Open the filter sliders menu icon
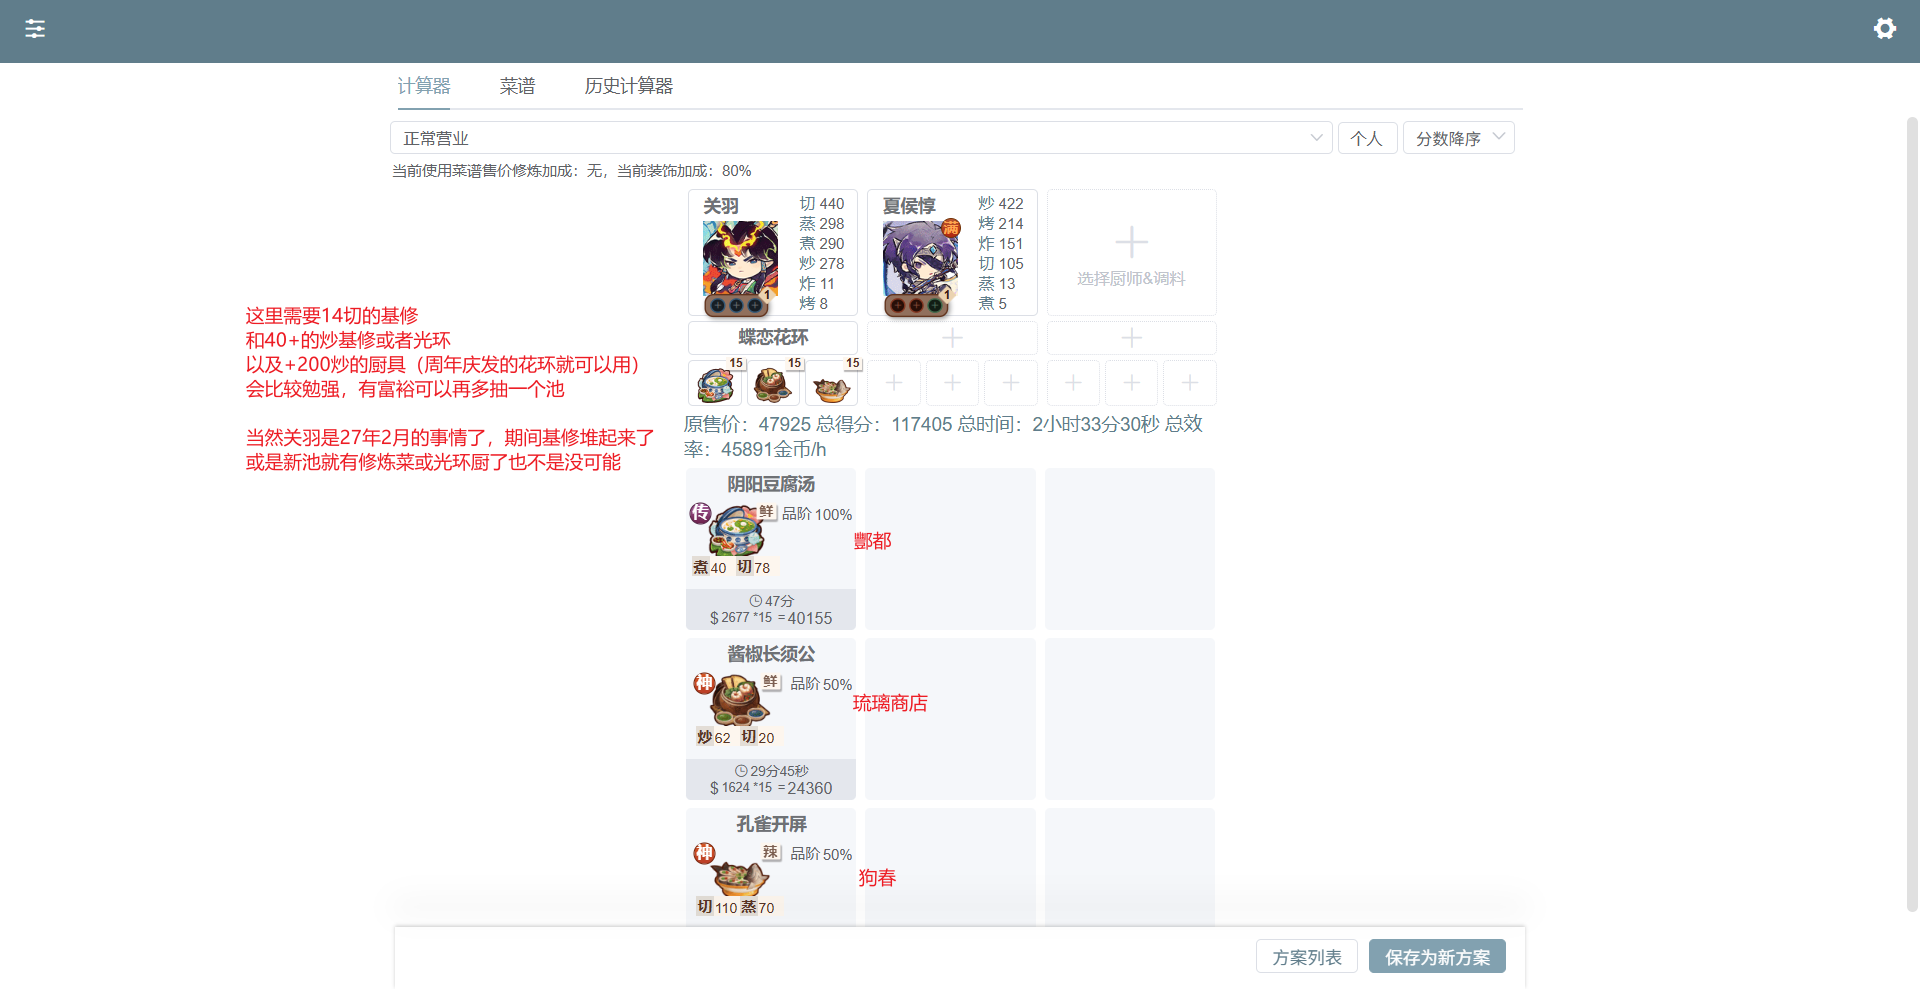Image resolution: width=1920 pixels, height=989 pixels. [35, 29]
